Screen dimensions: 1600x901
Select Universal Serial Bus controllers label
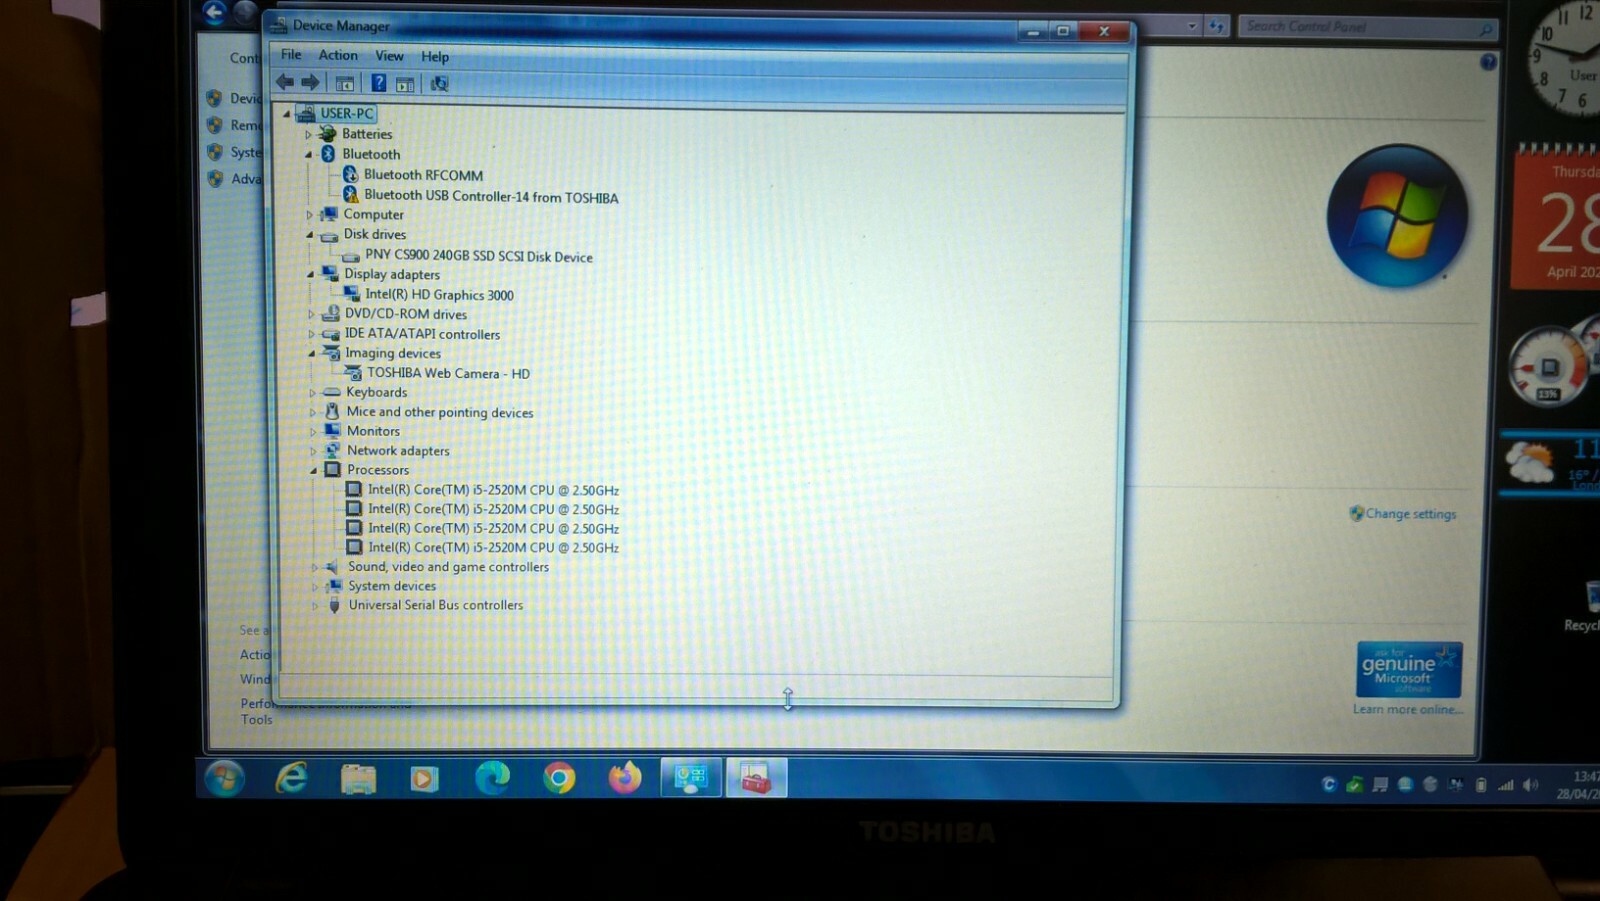[x=436, y=605]
